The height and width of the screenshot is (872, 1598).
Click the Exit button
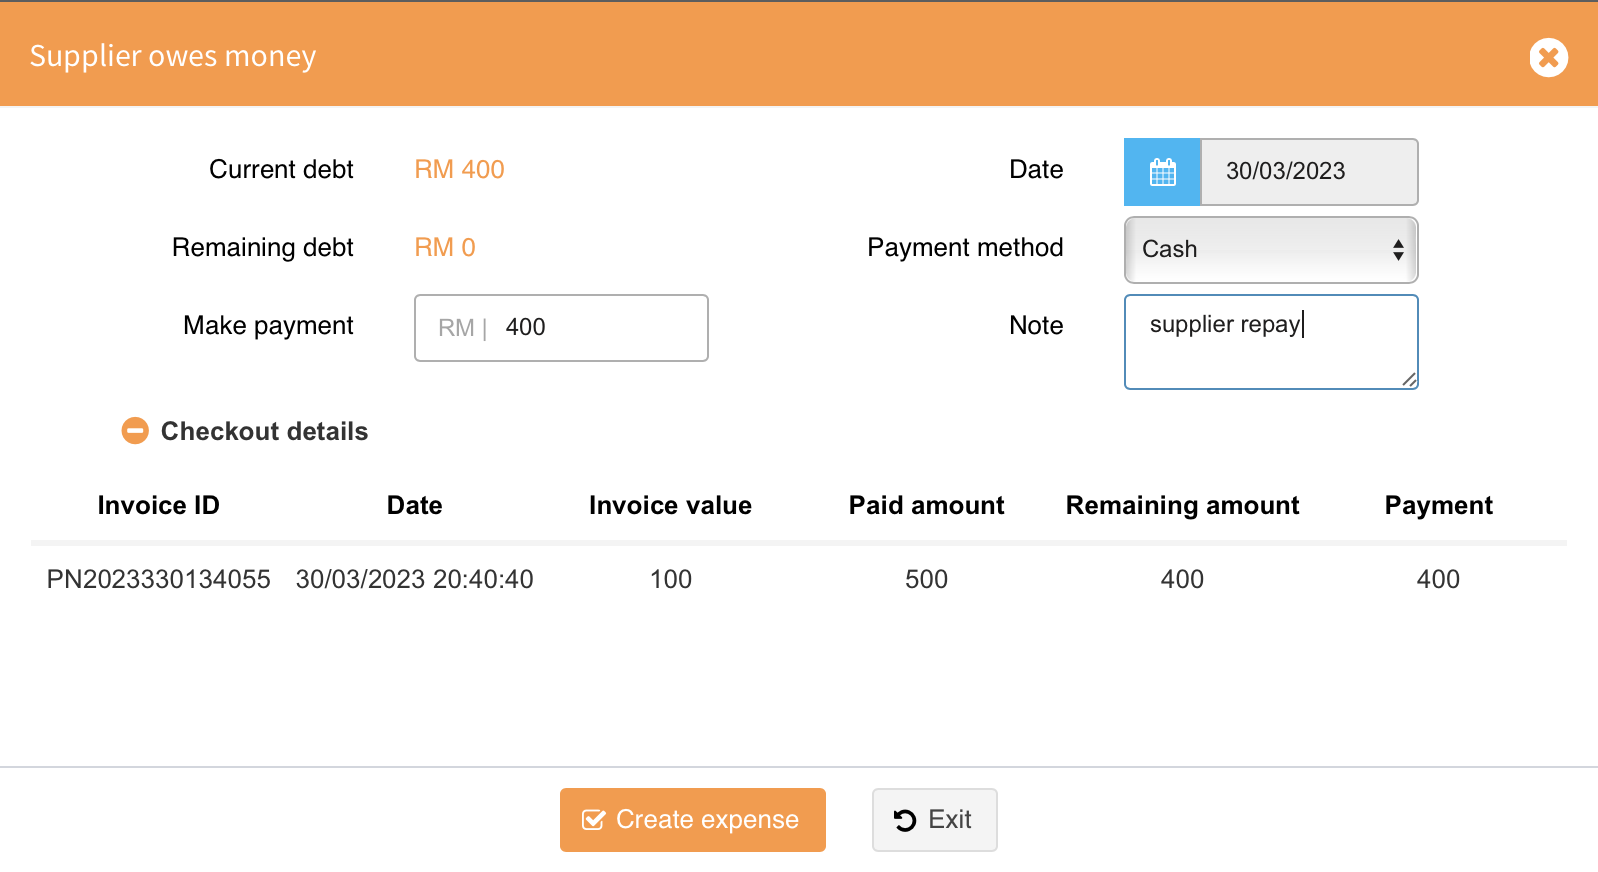pyautogui.click(x=934, y=820)
